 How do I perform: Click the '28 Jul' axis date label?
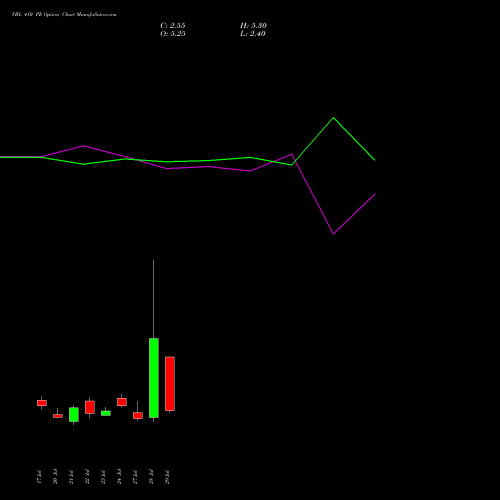click(x=151, y=477)
